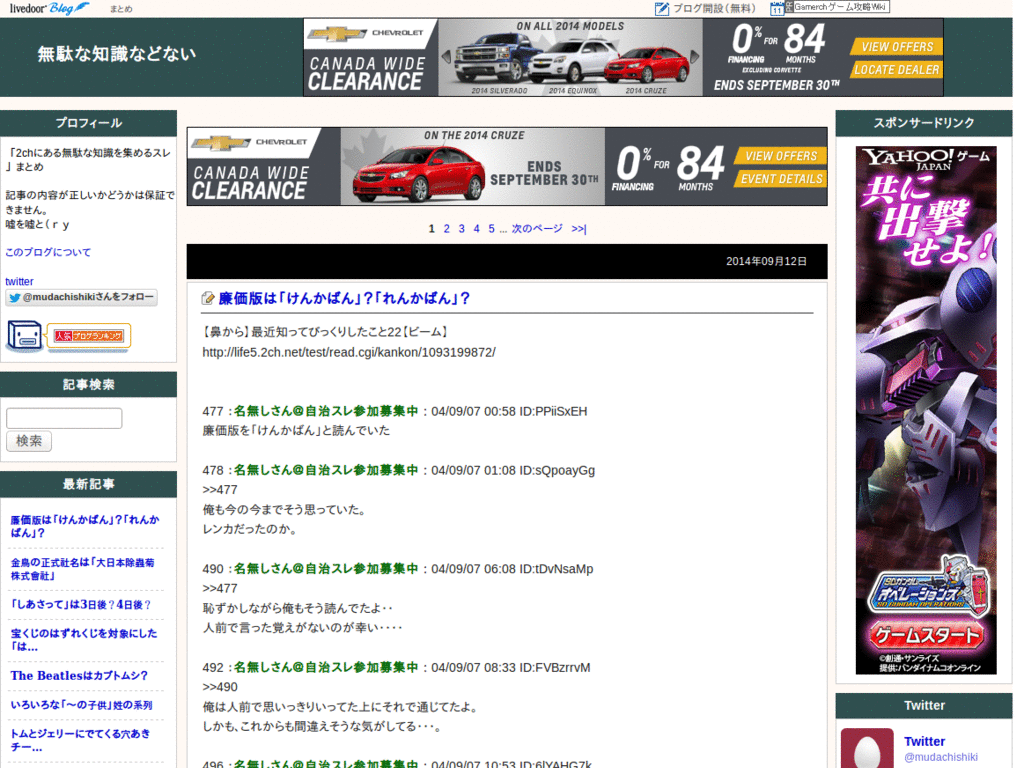
Task: Click post 477 author 名無しさん
Action: 326,411
